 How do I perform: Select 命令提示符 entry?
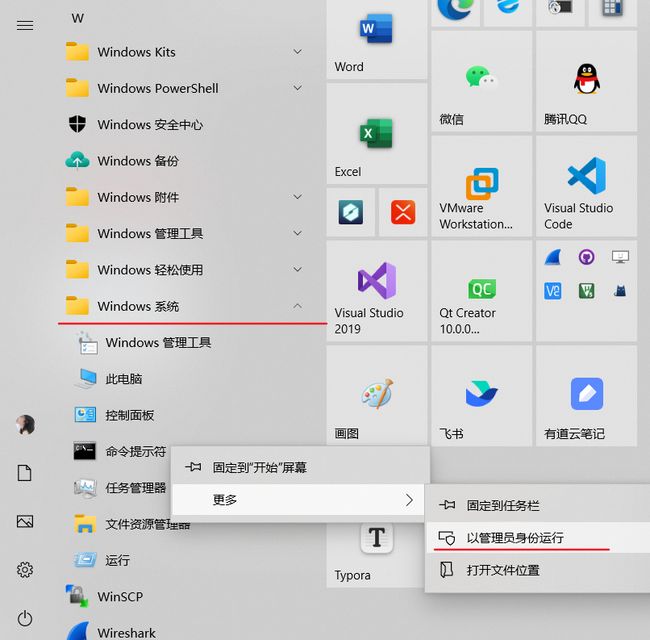(119, 451)
